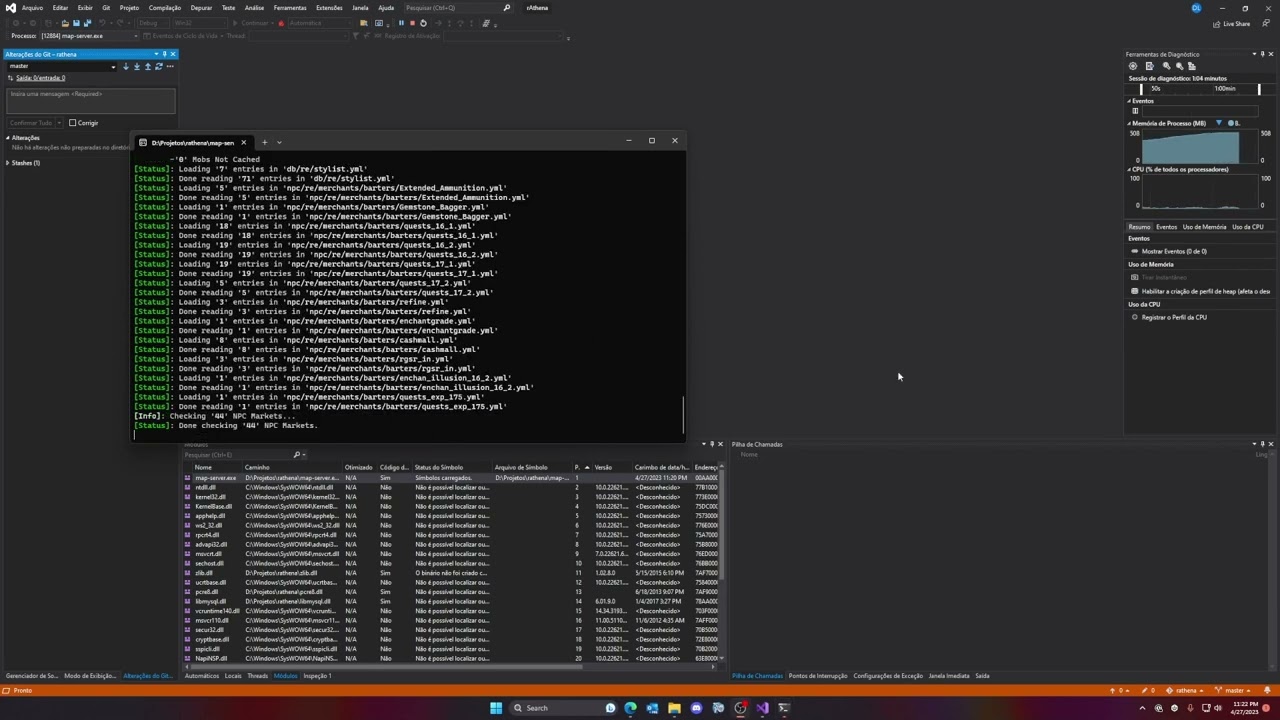Click the Reset View icon in diagnostic tools

pyautogui.click(x=1192, y=66)
